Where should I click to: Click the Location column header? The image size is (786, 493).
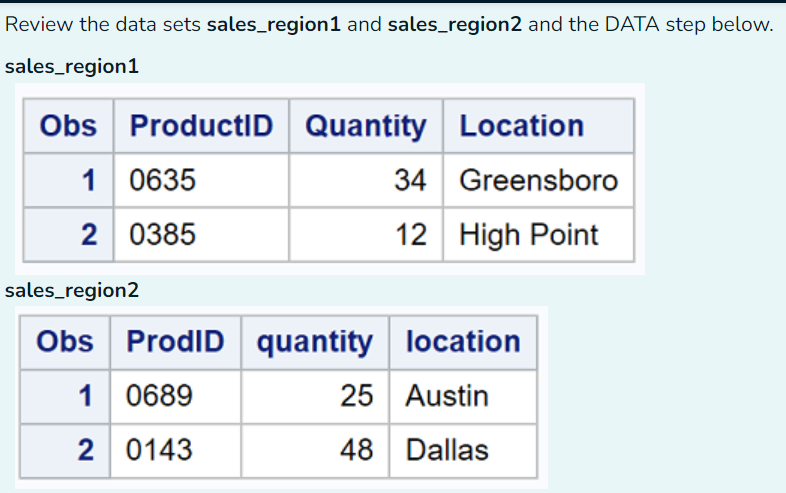(x=539, y=126)
